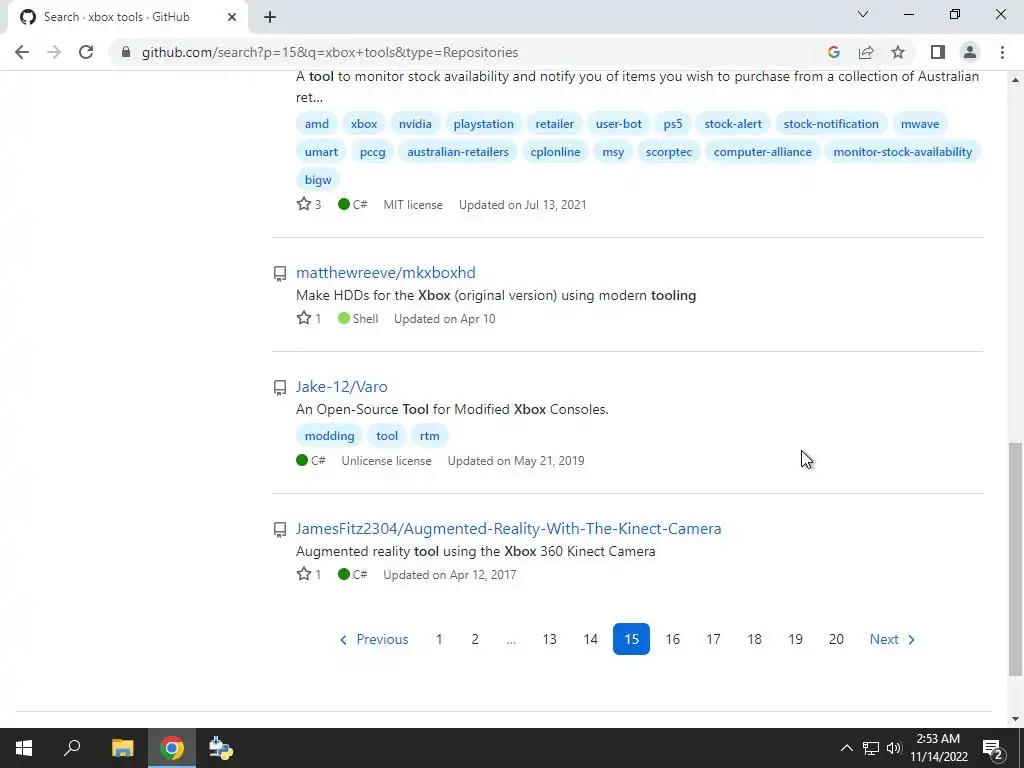Select the umart topic tag
Screen dimensions: 1024x768
321,152
